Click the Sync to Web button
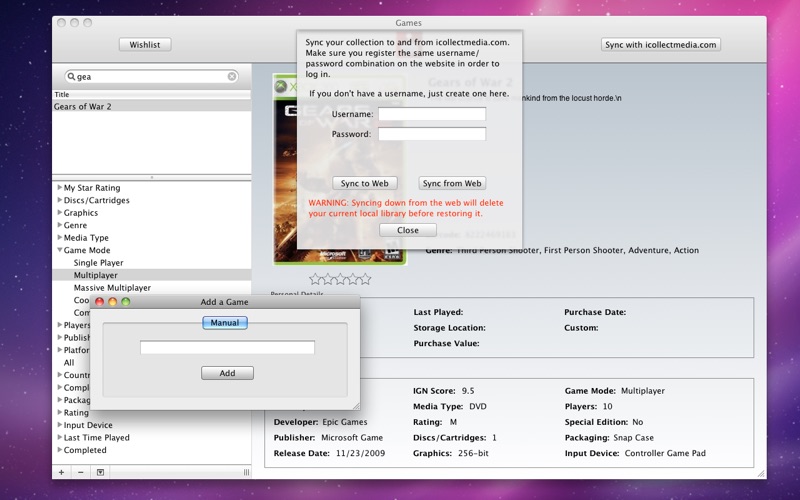The width and height of the screenshot is (800, 500). pyautogui.click(x=365, y=183)
